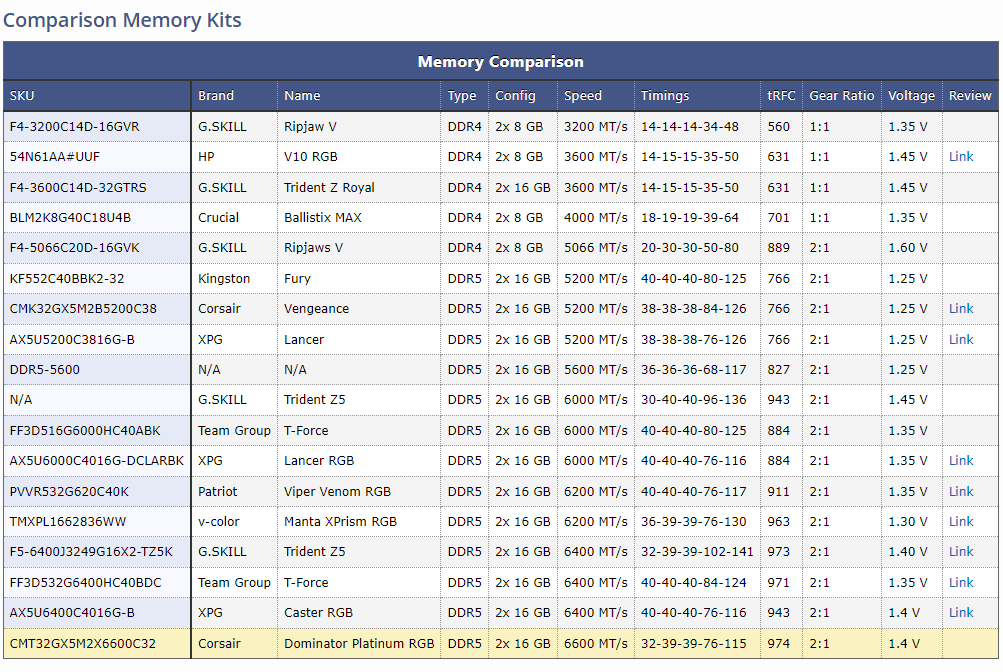This screenshot has height=672, width=1003.
Task: Click the Memory Comparison table title
Action: tap(500, 62)
